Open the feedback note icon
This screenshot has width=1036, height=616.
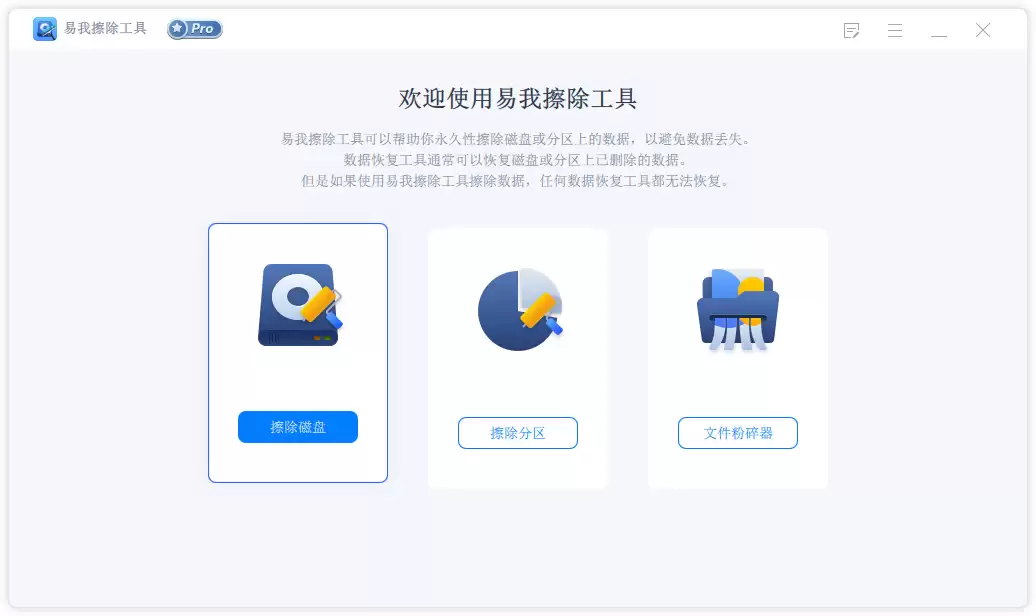click(x=852, y=30)
